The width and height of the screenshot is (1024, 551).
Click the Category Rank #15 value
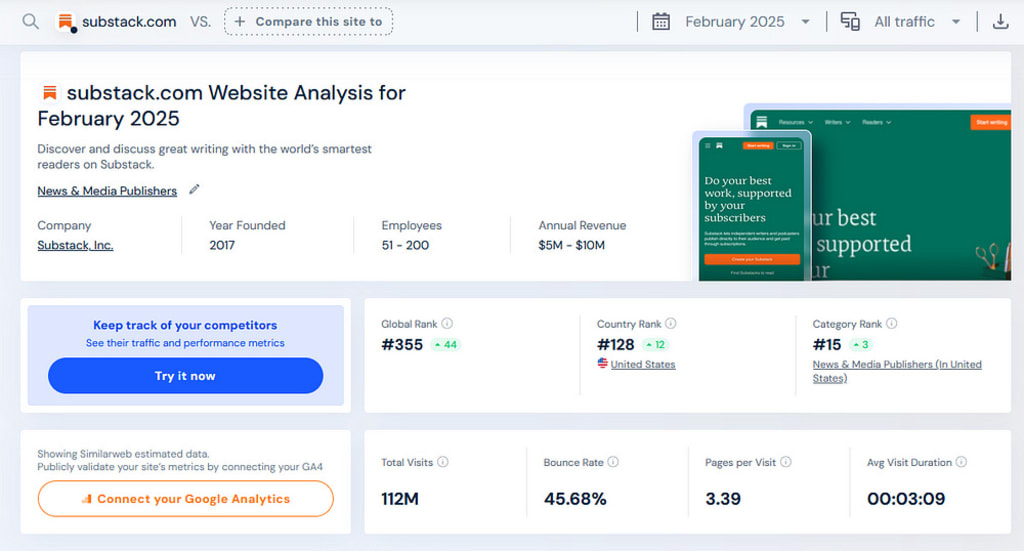(827, 345)
